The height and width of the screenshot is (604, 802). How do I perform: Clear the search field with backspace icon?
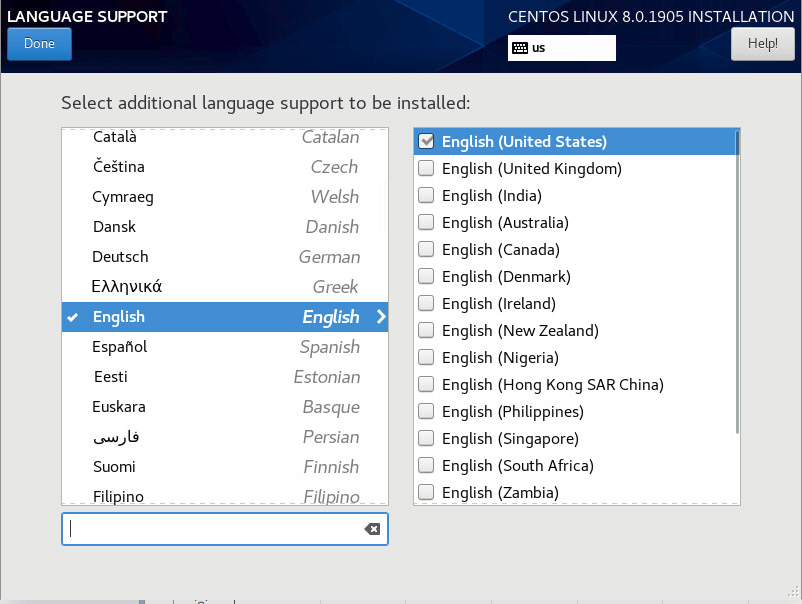[x=372, y=529]
